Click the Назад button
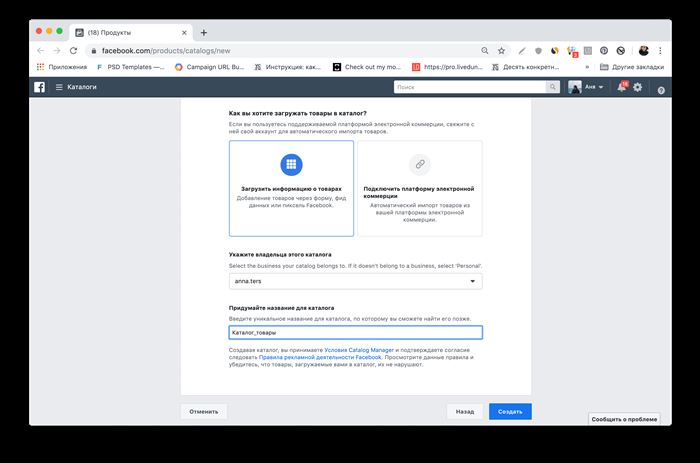Image resolution: width=700 pixels, height=463 pixels. (x=465, y=412)
